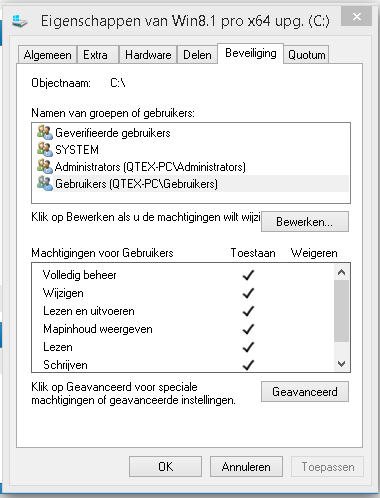The image size is (380, 498).
Task: Click the drive icon in title bar
Action: coord(20,21)
